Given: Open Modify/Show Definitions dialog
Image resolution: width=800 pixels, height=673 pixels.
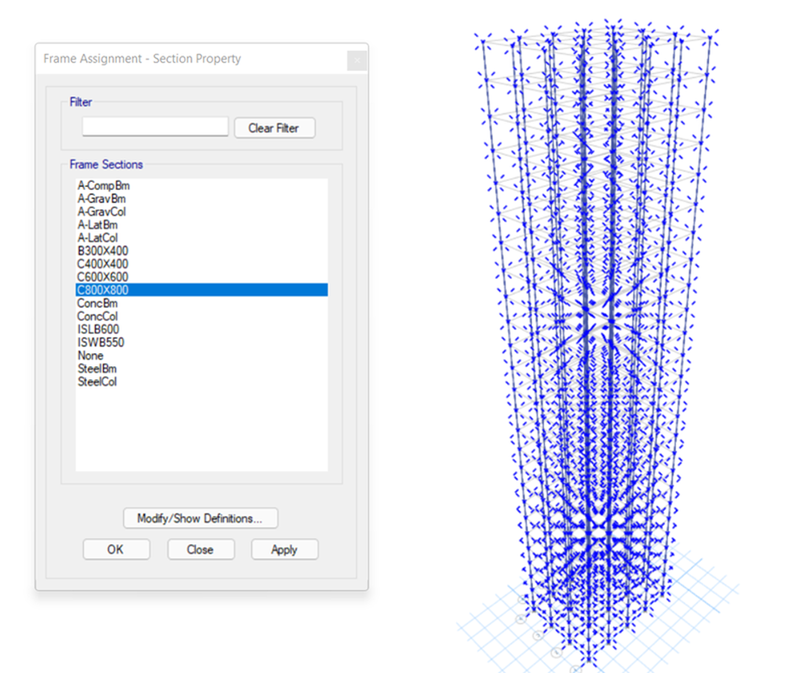Looking at the screenshot, I should point(201,518).
